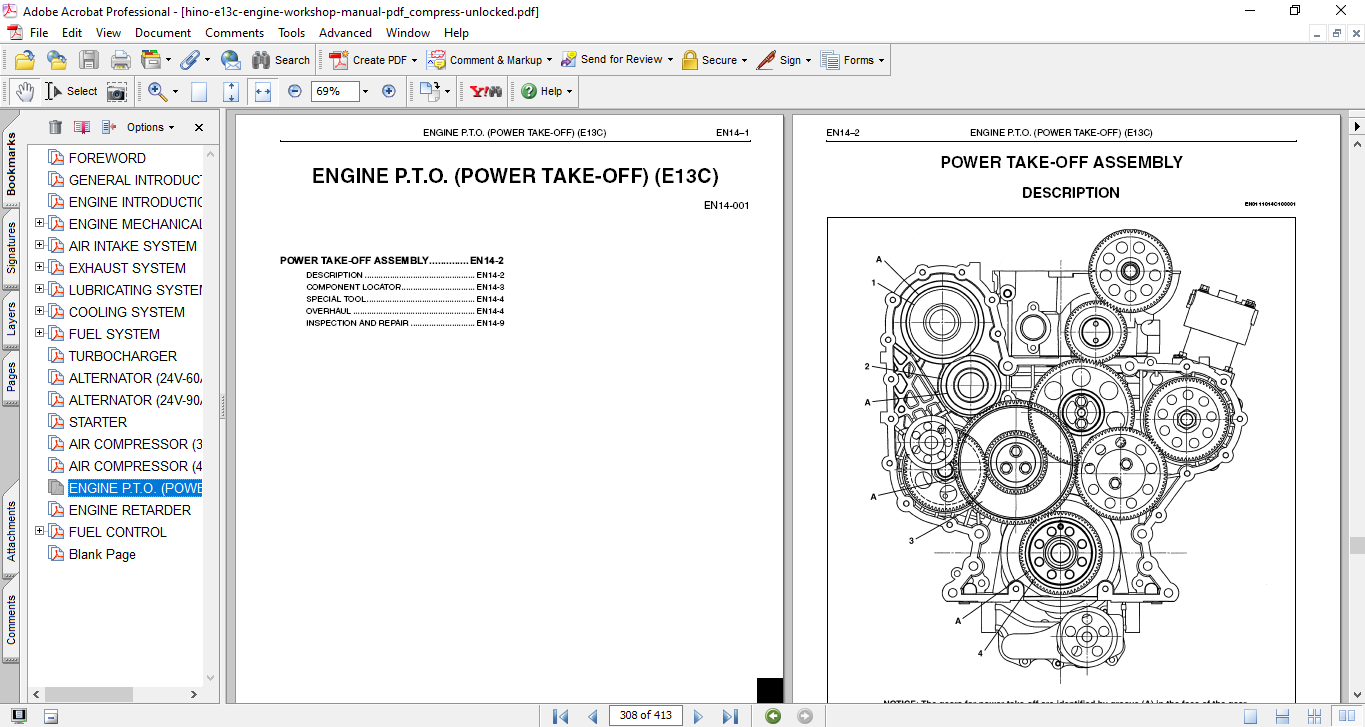Viewport: 1365px width, 727px height.
Task: Open the Advanced menu
Action: pyautogui.click(x=345, y=33)
